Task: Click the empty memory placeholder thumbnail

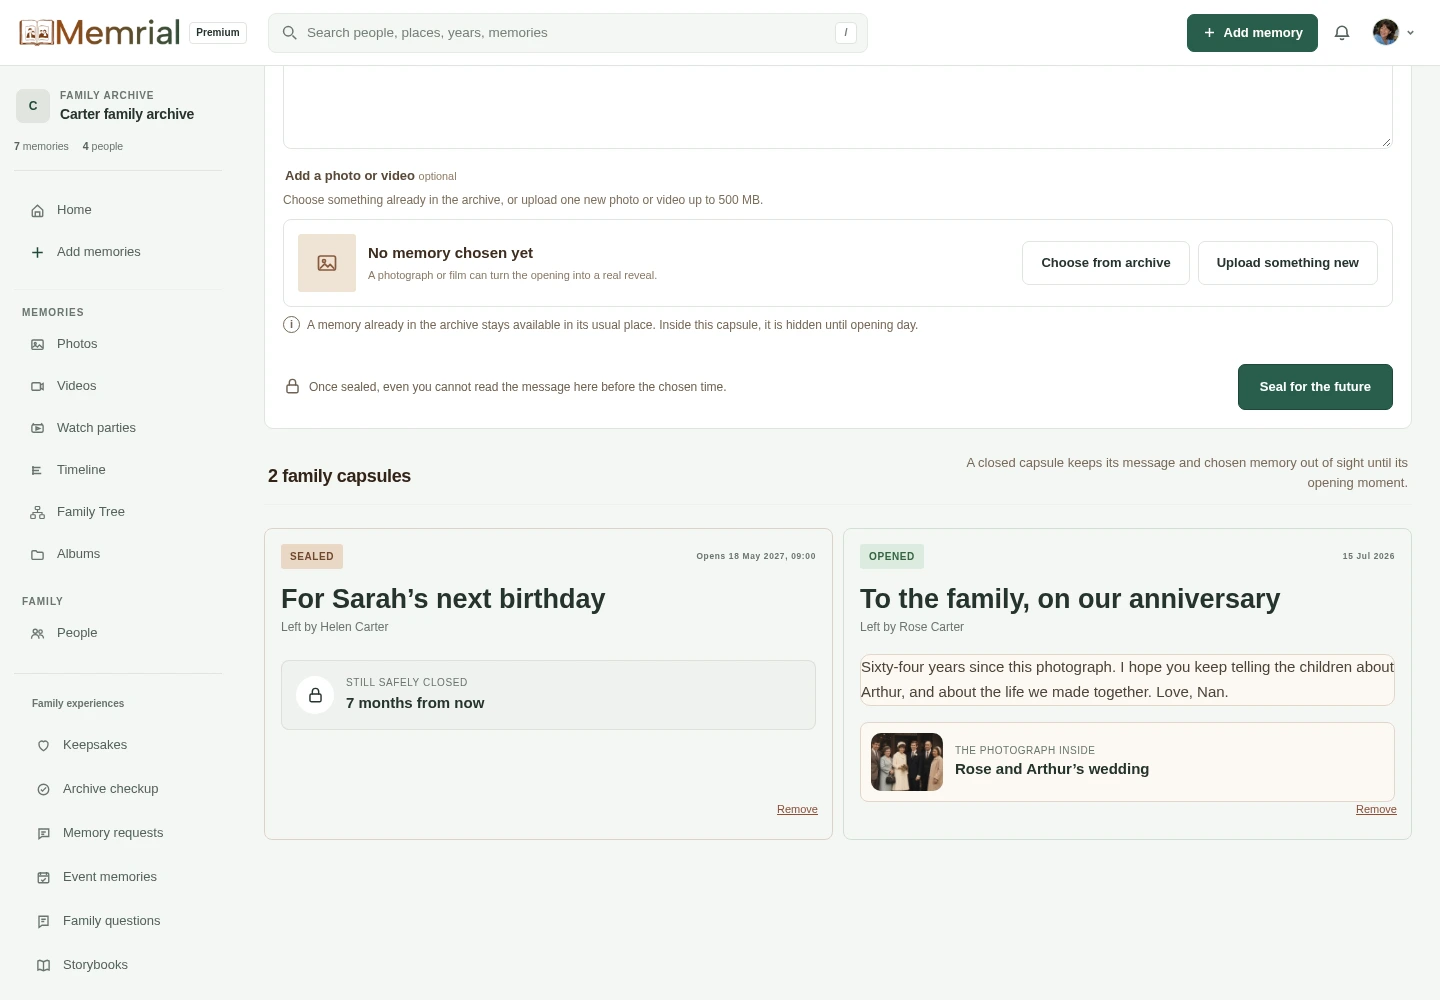Action: coord(327,263)
